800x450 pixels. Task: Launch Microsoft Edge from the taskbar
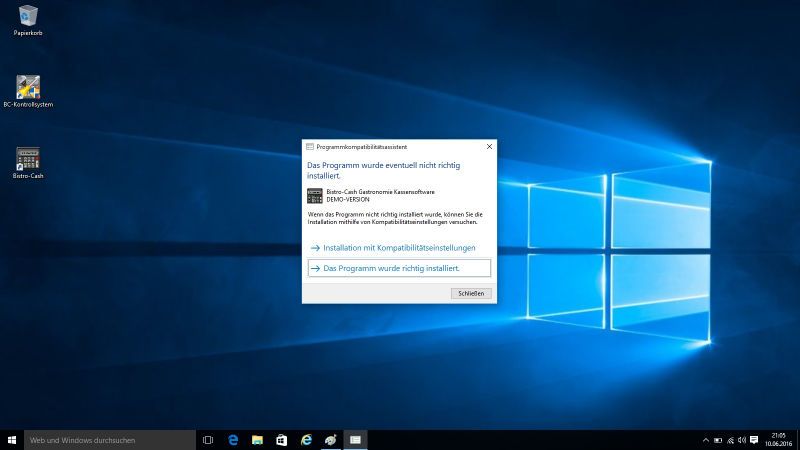point(233,440)
